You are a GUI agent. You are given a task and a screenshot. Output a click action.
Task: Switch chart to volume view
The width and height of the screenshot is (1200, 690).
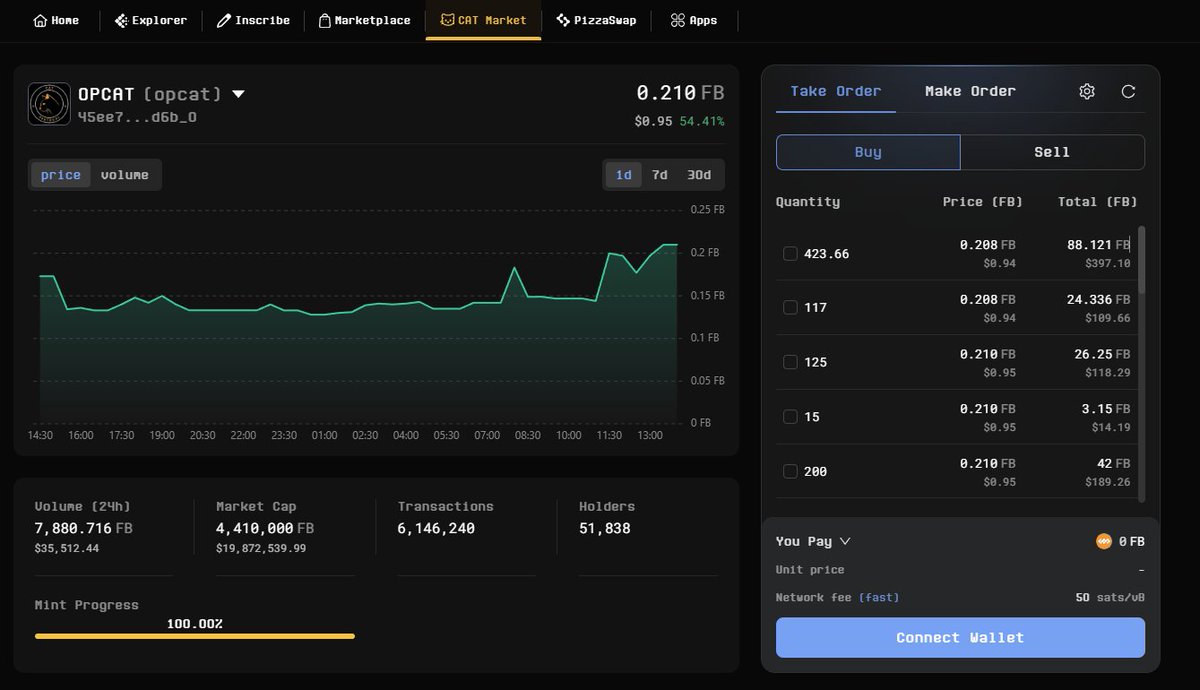click(x=125, y=175)
